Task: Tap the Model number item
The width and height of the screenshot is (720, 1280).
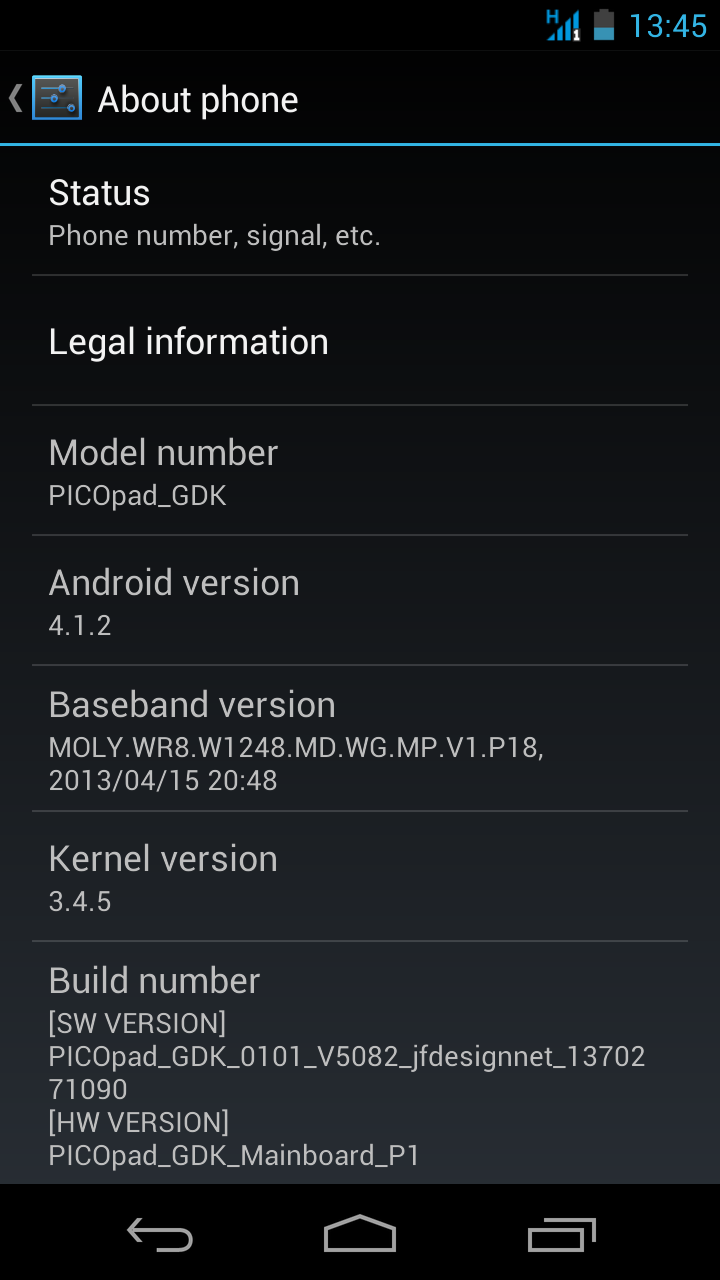Action: click(360, 471)
